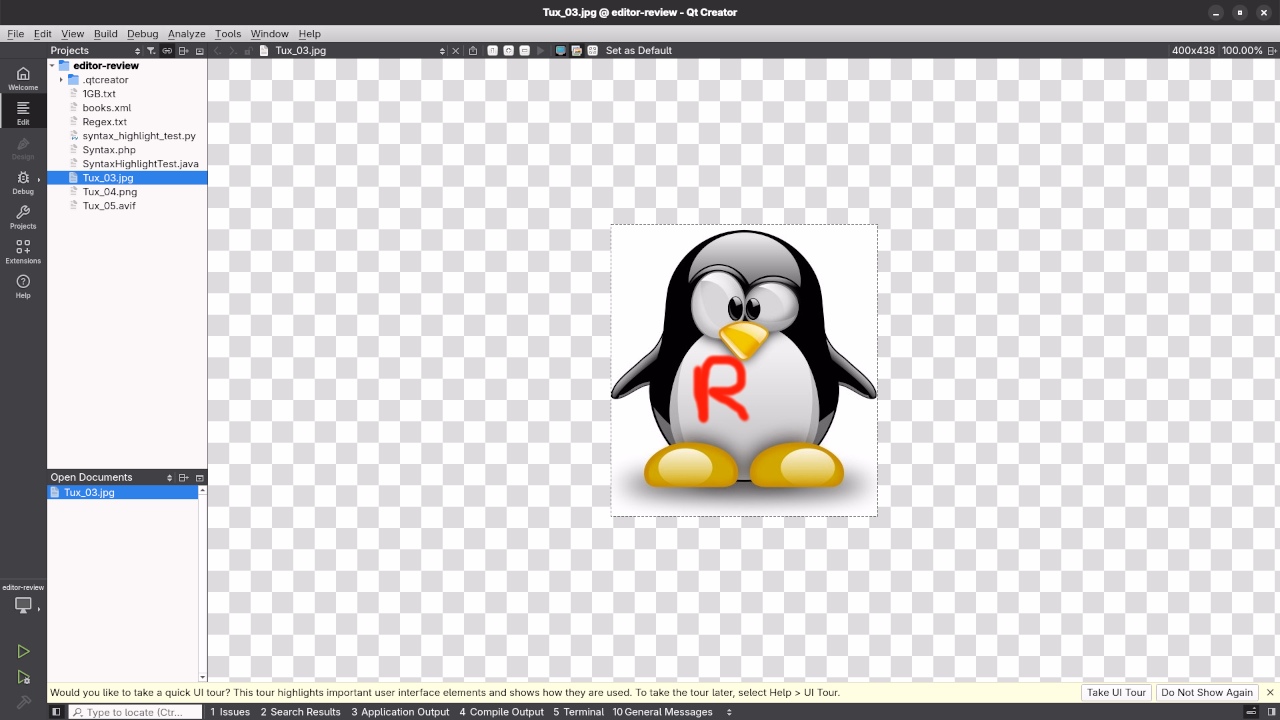The image size is (1280, 720).
Task: Click Set as Default
Action: (x=639, y=50)
